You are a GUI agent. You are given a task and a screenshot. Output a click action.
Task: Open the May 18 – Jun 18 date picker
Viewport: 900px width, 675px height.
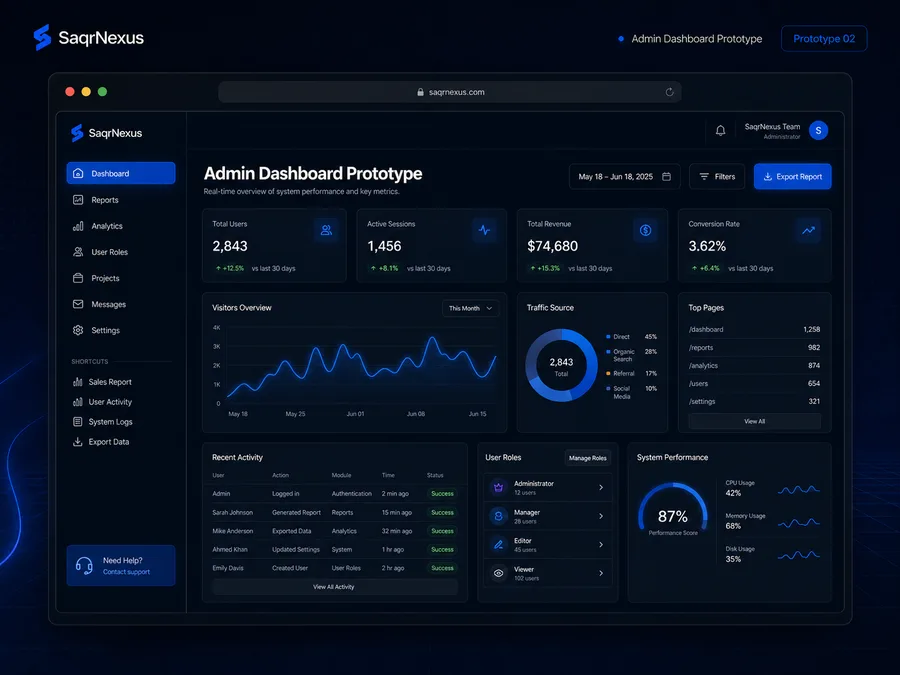[x=624, y=177]
